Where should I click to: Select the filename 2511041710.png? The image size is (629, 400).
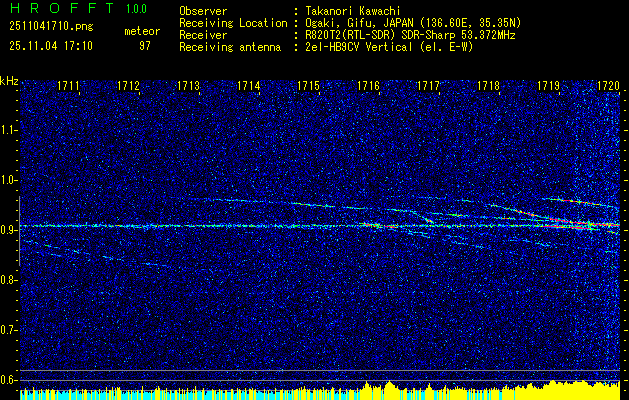coord(51,26)
